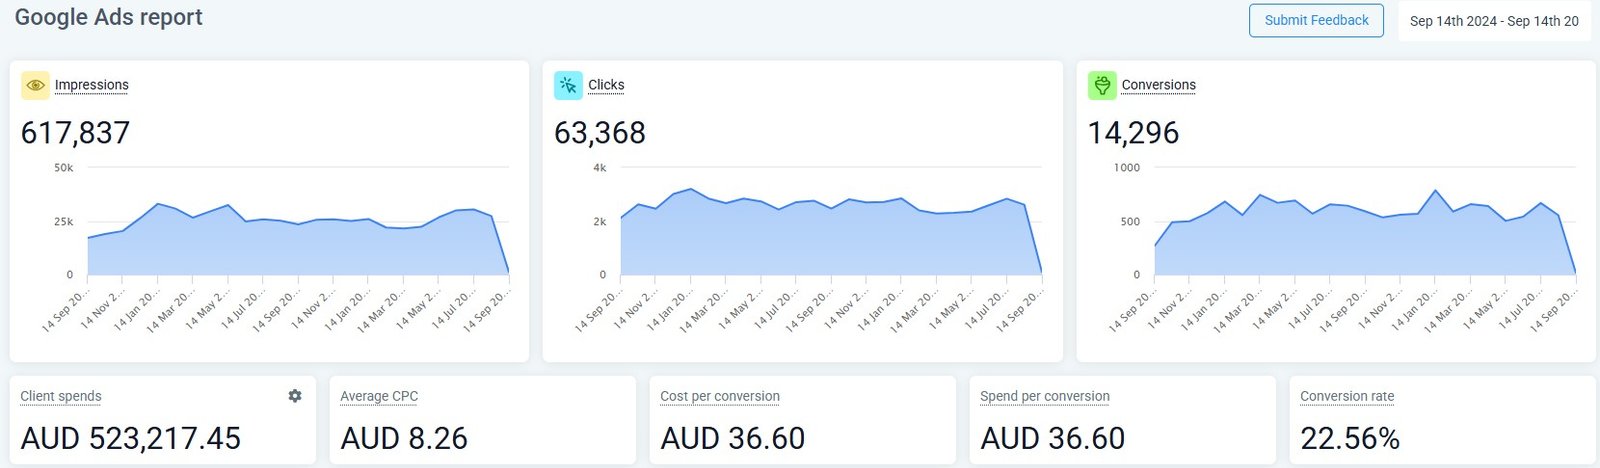Image resolution: width=1600 pixels, height=468 pixels.
Task: Click the Spend per conversion label
Action: point(1045,396)
